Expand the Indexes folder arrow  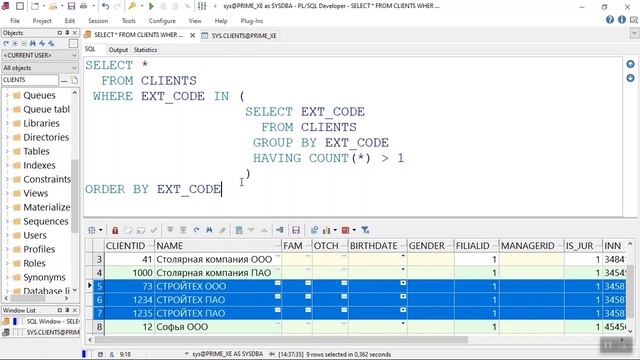click(x=7, y=165)
